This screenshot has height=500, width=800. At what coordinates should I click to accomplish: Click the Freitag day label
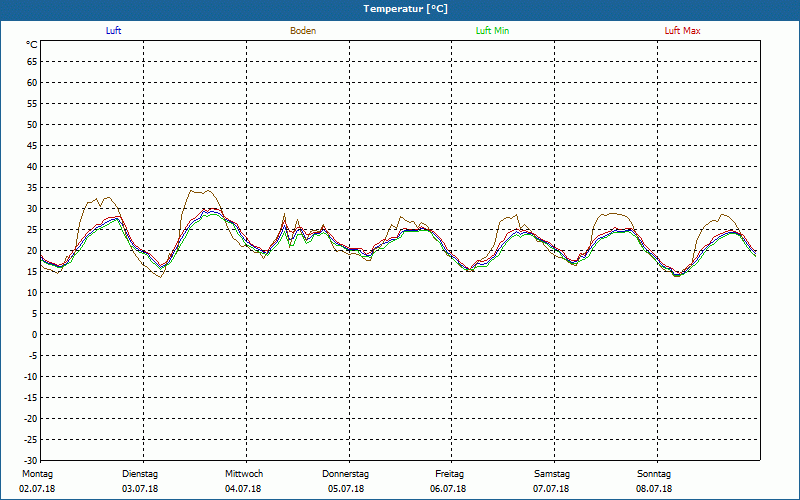coord(449,474)
